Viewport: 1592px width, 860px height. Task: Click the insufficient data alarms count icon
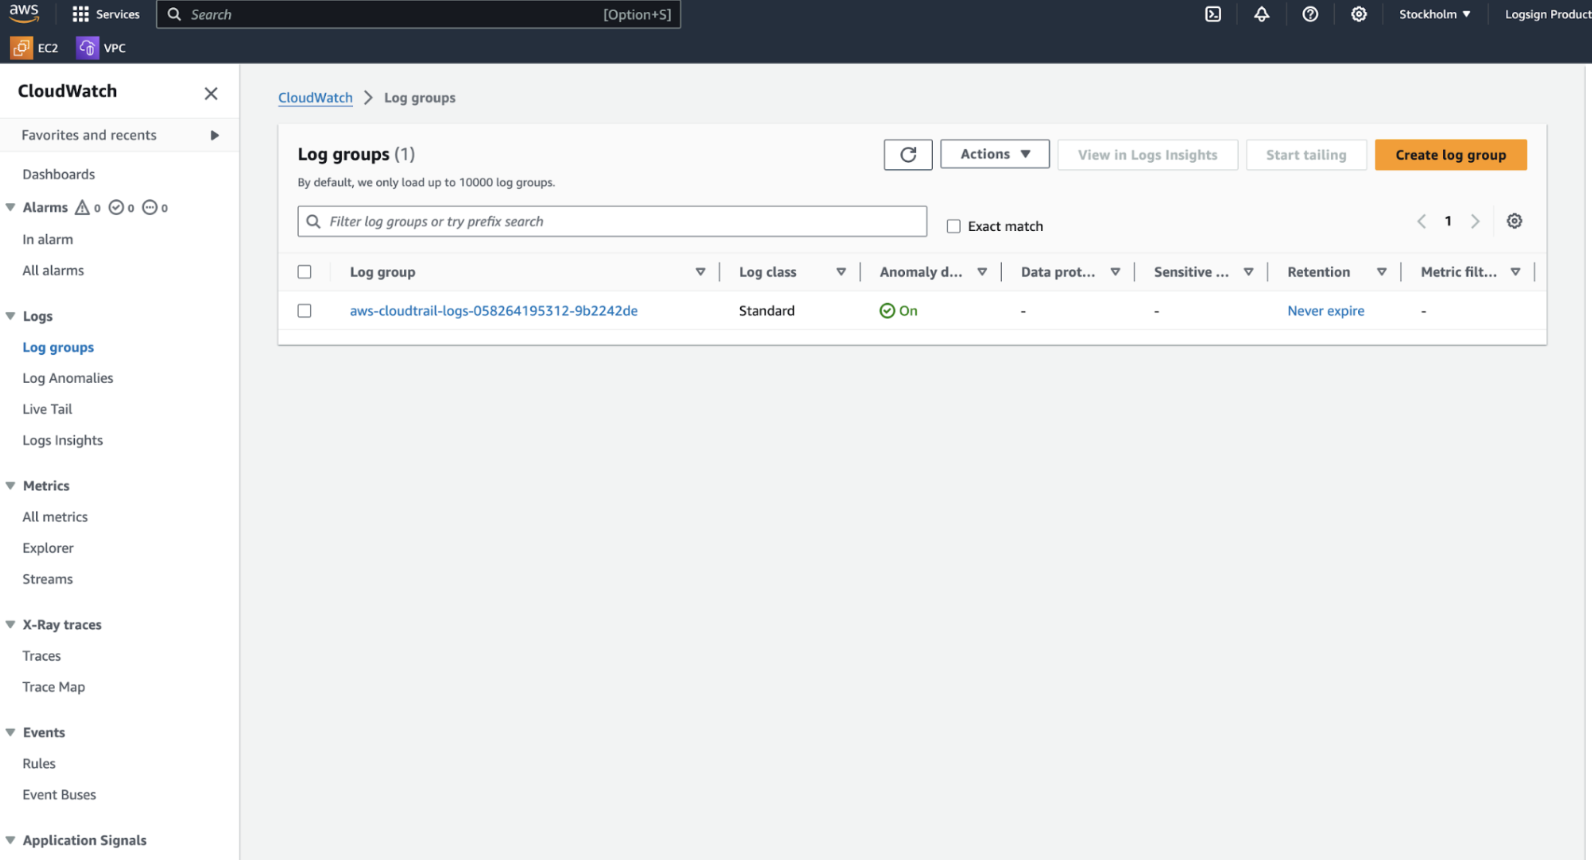155,207
